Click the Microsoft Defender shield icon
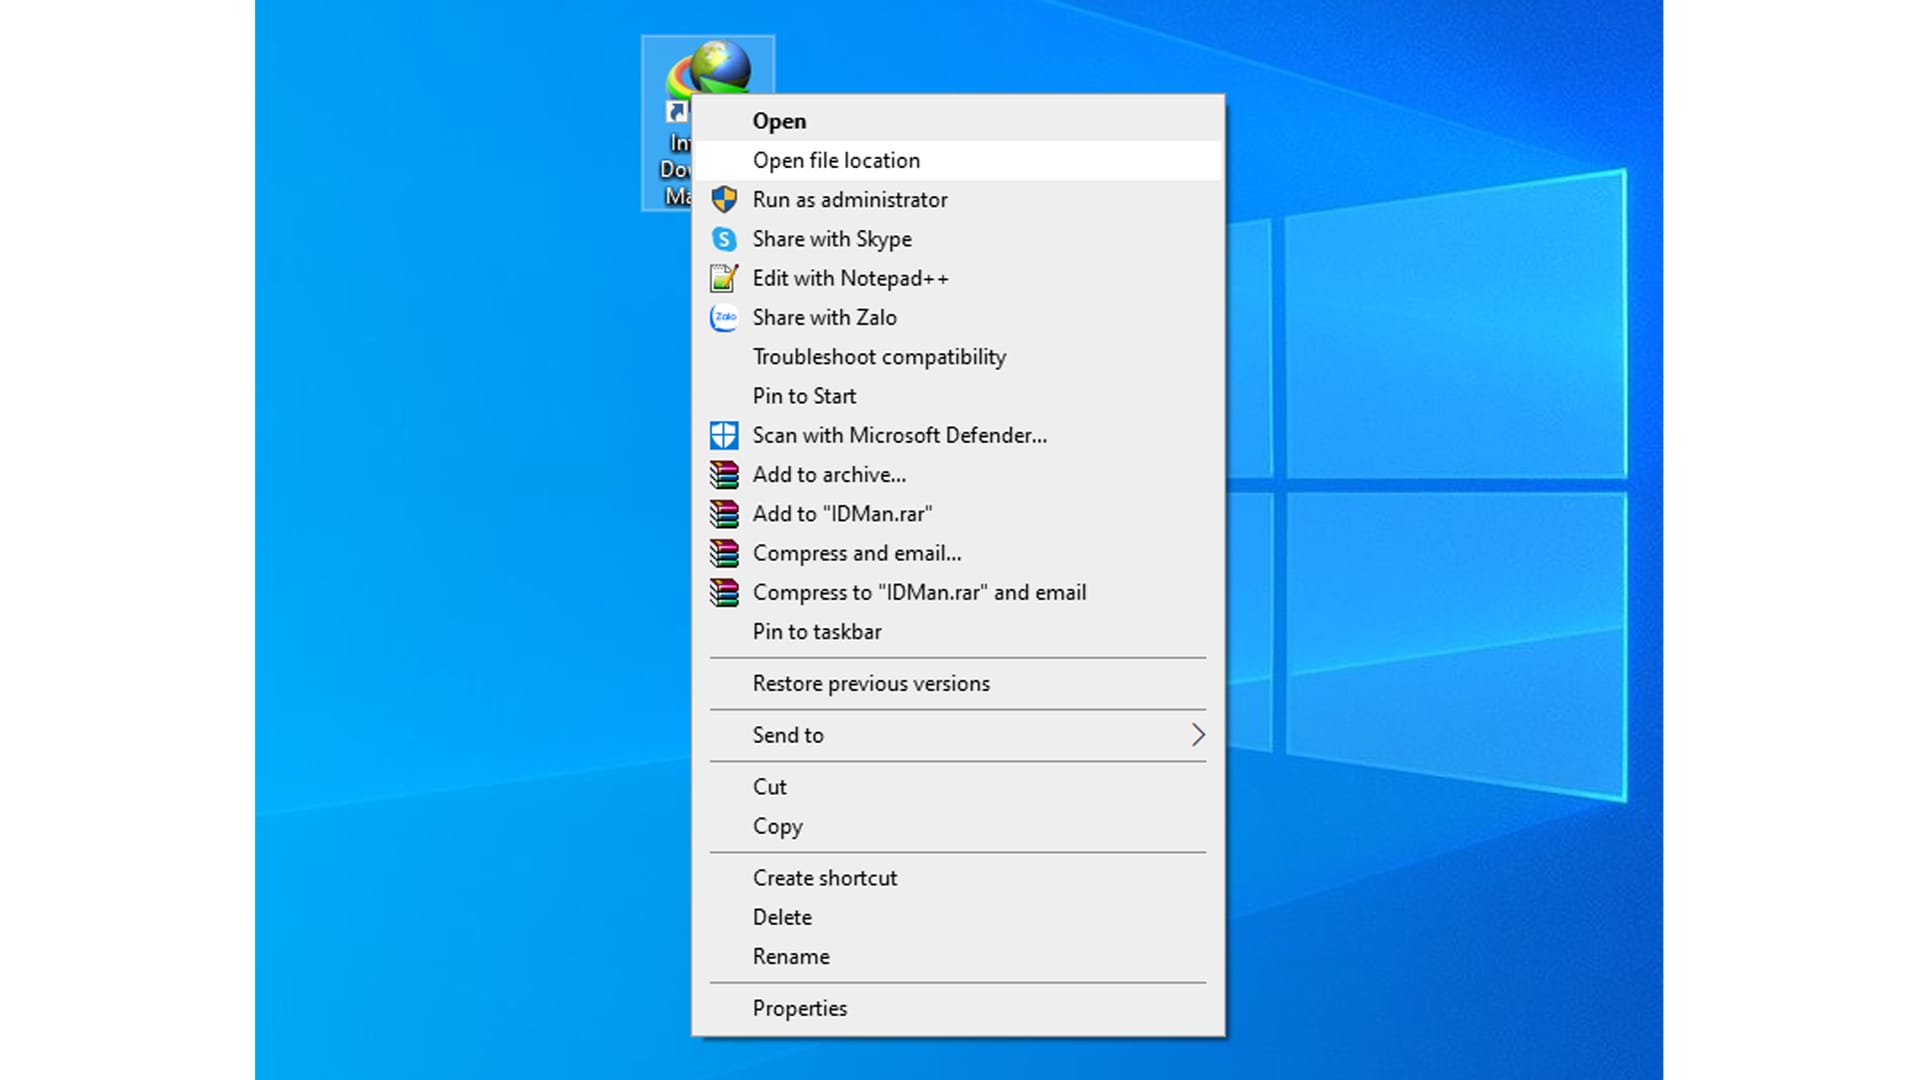This screenshot has width=1920, height=1080. [x=724, y=435]
